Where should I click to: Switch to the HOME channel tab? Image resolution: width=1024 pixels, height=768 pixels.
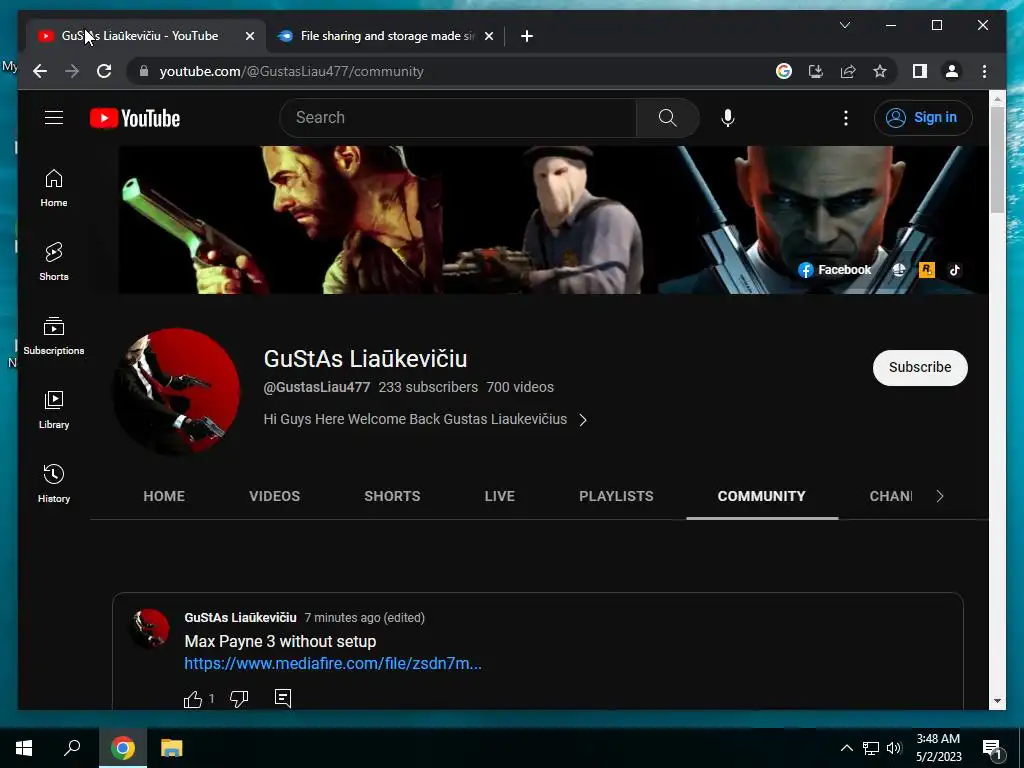(x=164, y=496)
